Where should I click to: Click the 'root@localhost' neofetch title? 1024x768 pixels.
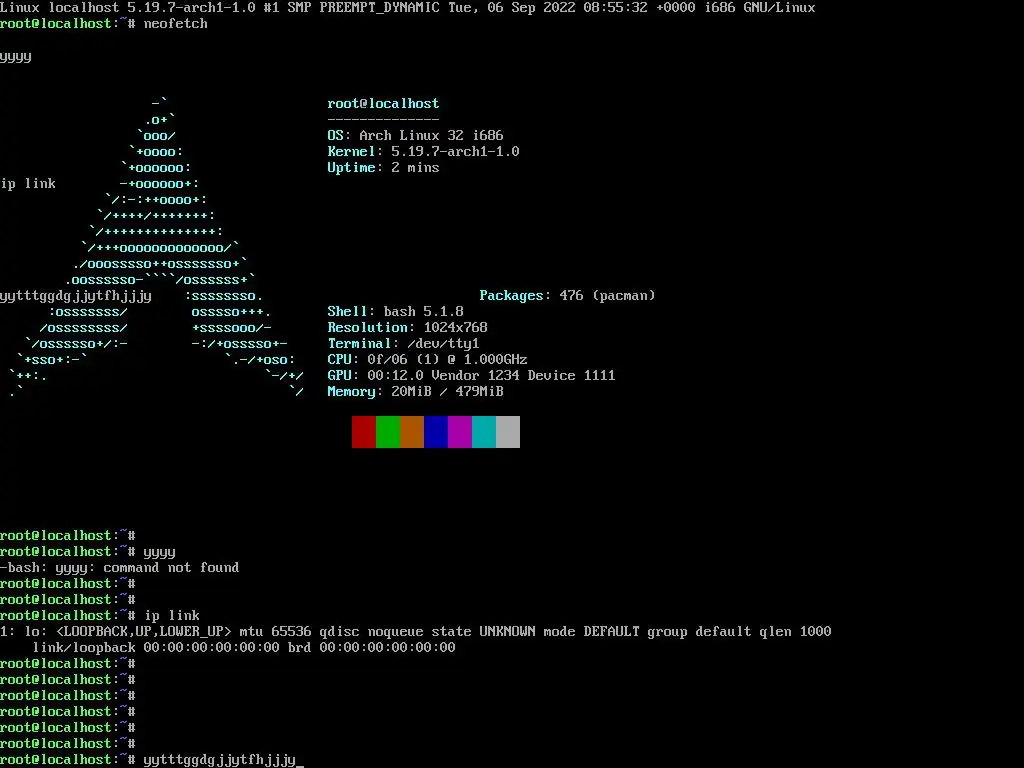383,103
